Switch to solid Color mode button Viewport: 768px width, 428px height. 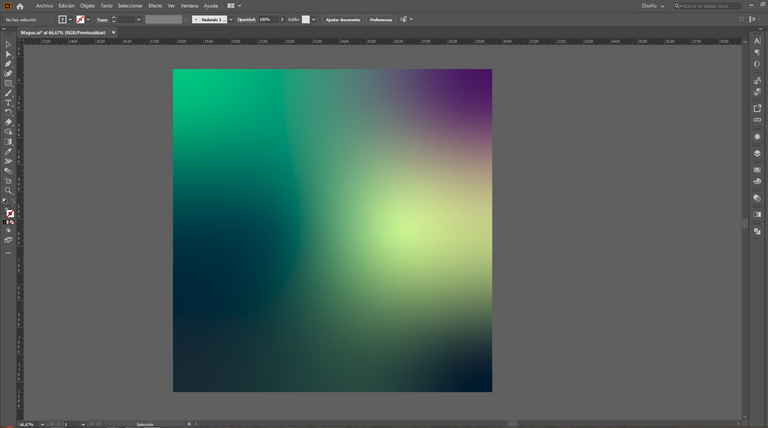[x=5, y=222]
